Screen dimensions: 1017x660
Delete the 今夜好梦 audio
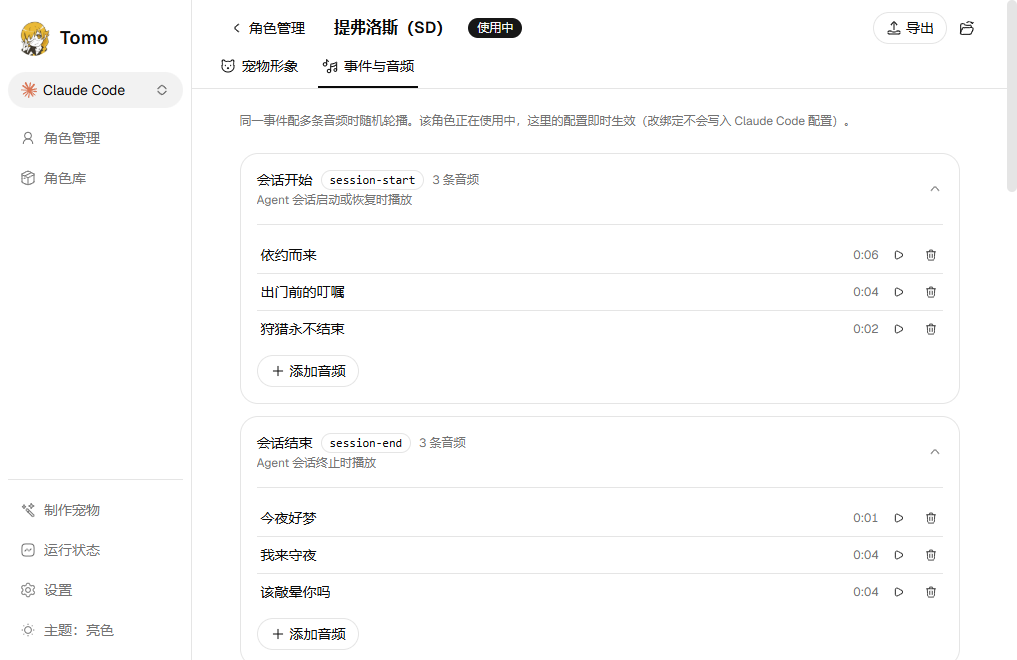[x=931, y=518]
